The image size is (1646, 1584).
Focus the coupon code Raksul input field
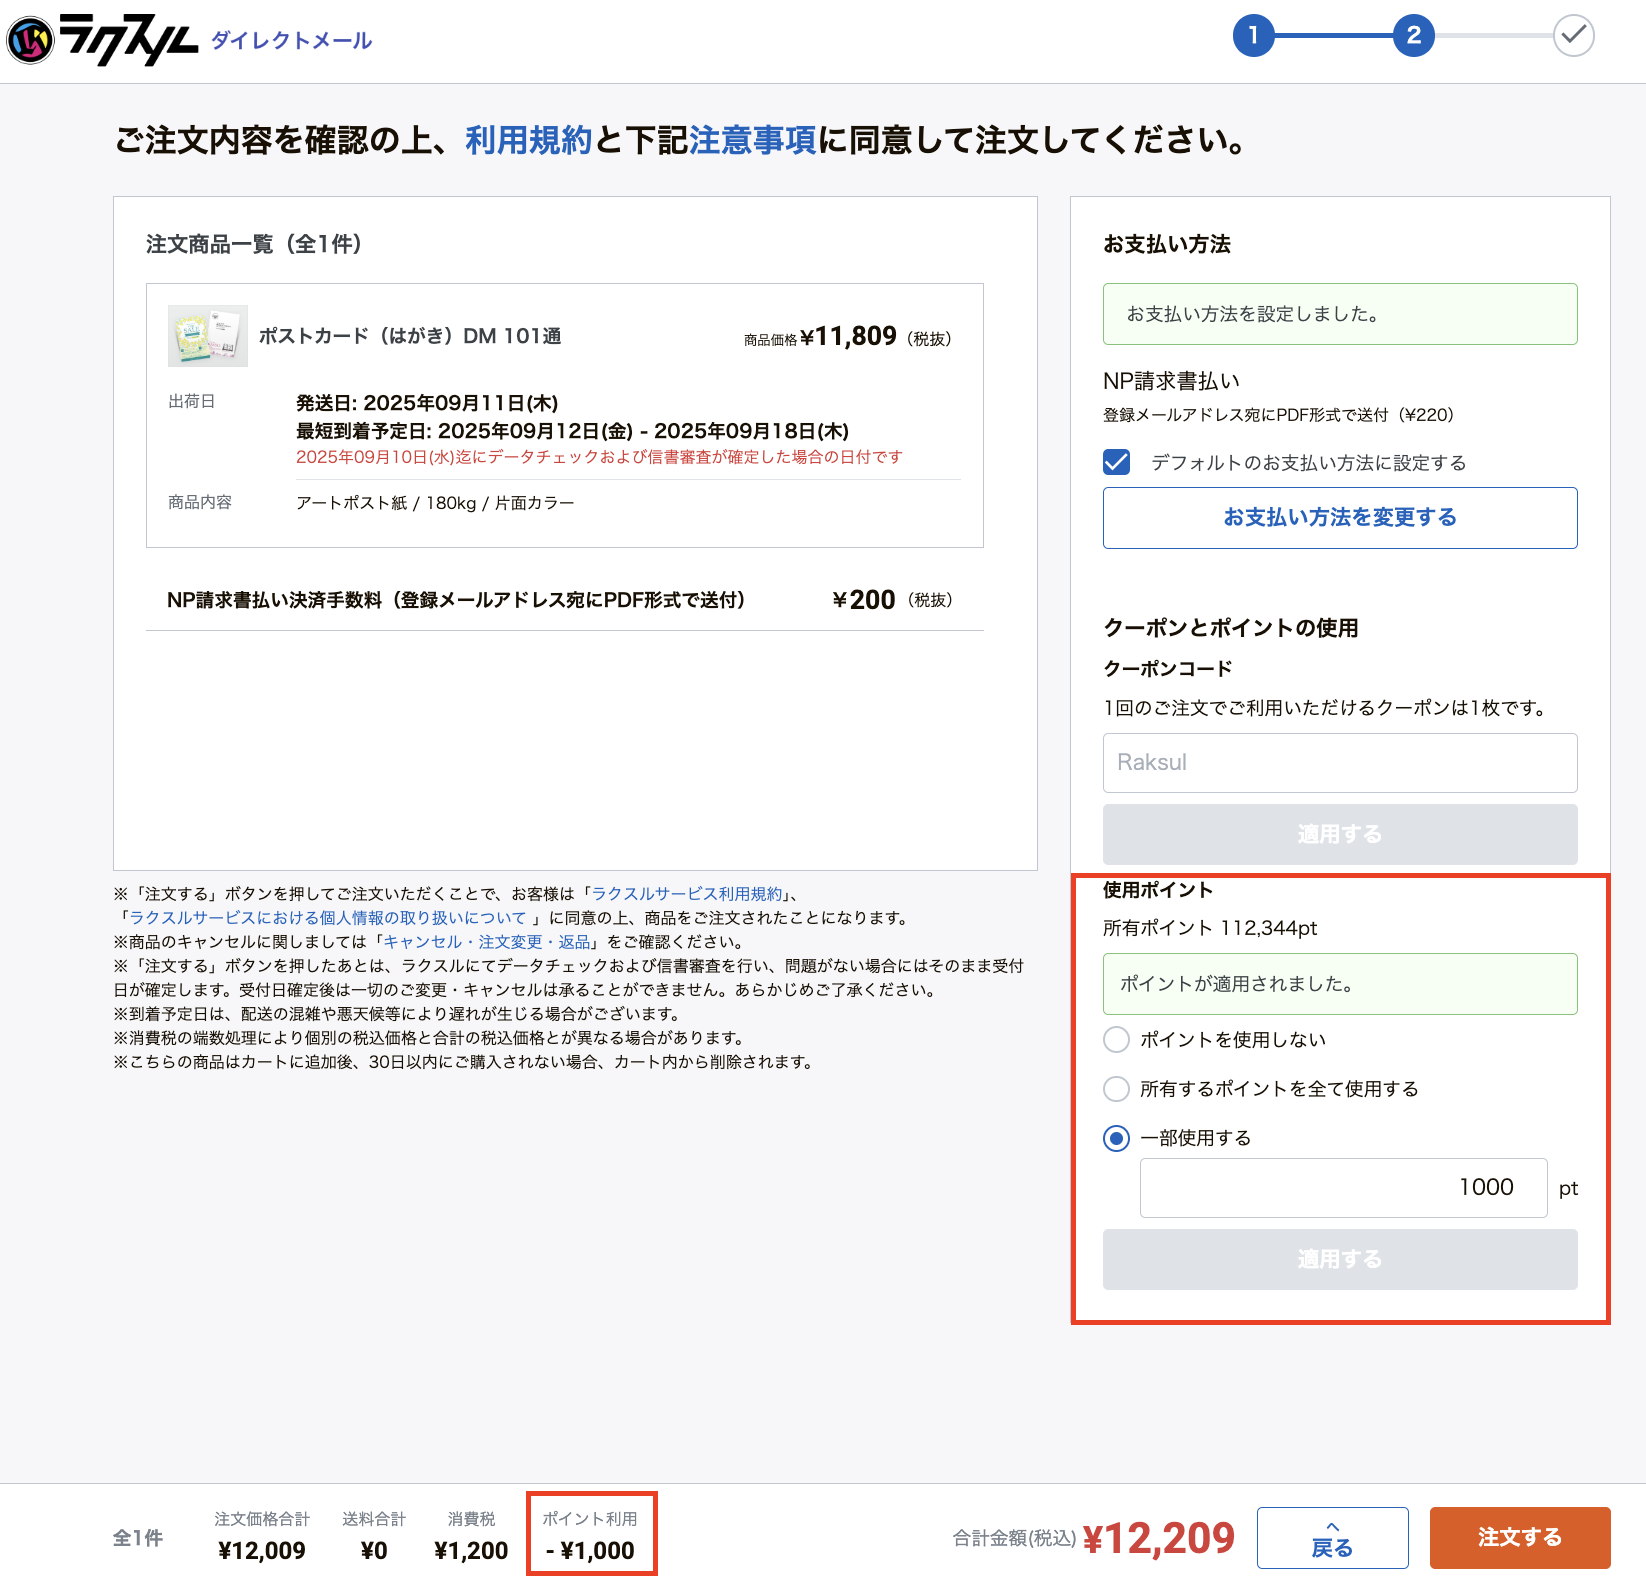coord(1340,763)
